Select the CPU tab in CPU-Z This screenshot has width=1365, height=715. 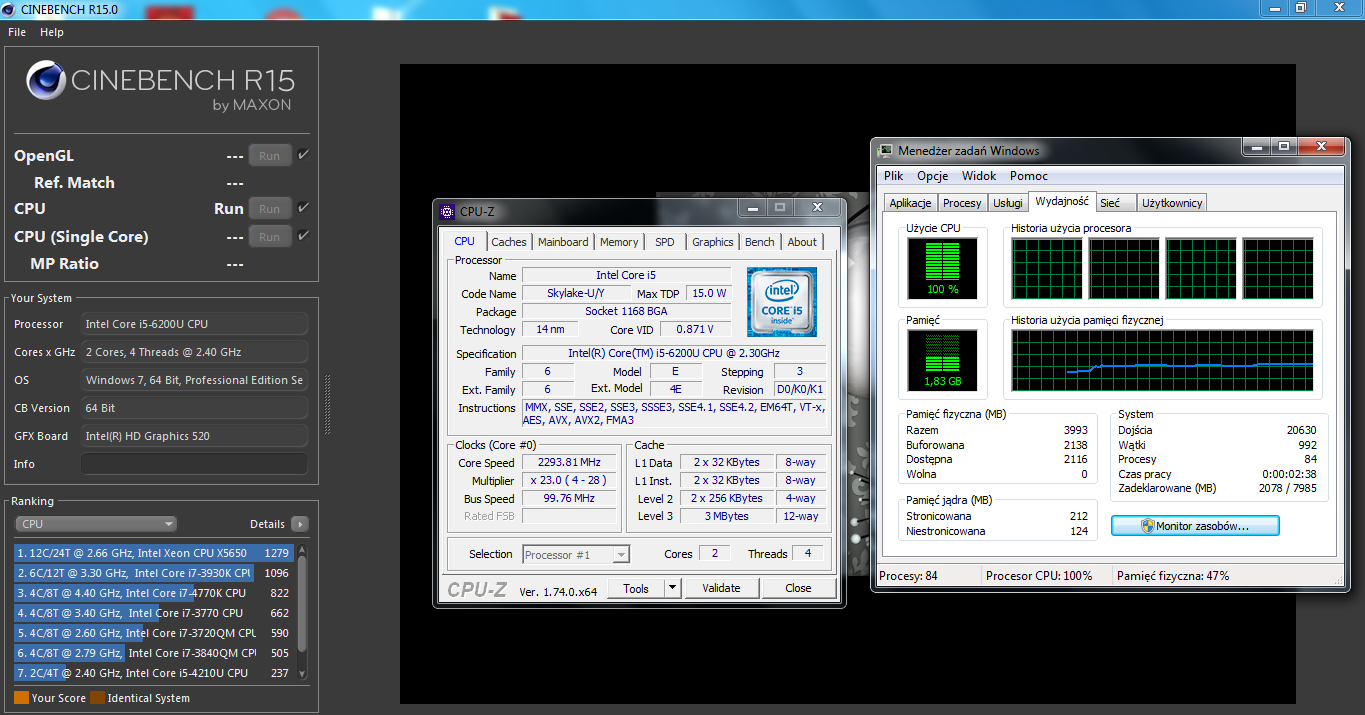point(465,241)
